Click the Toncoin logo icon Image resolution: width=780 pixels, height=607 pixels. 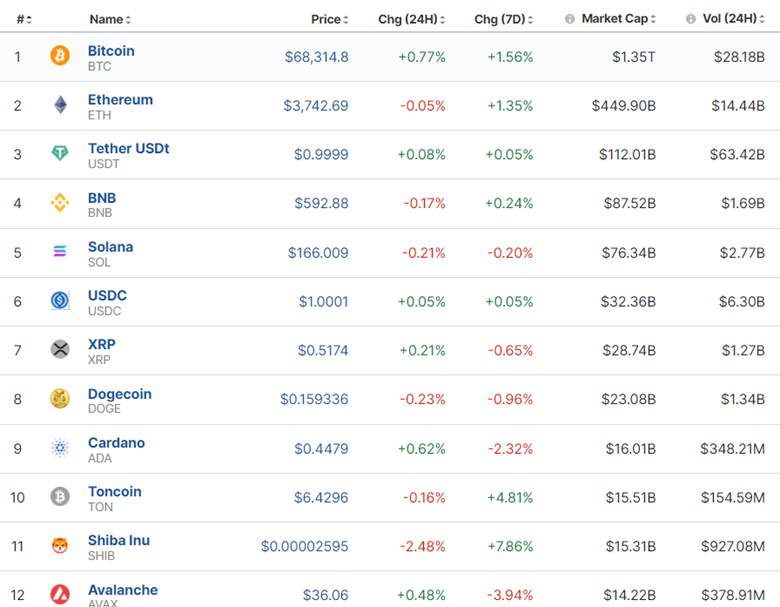point(60,497)
